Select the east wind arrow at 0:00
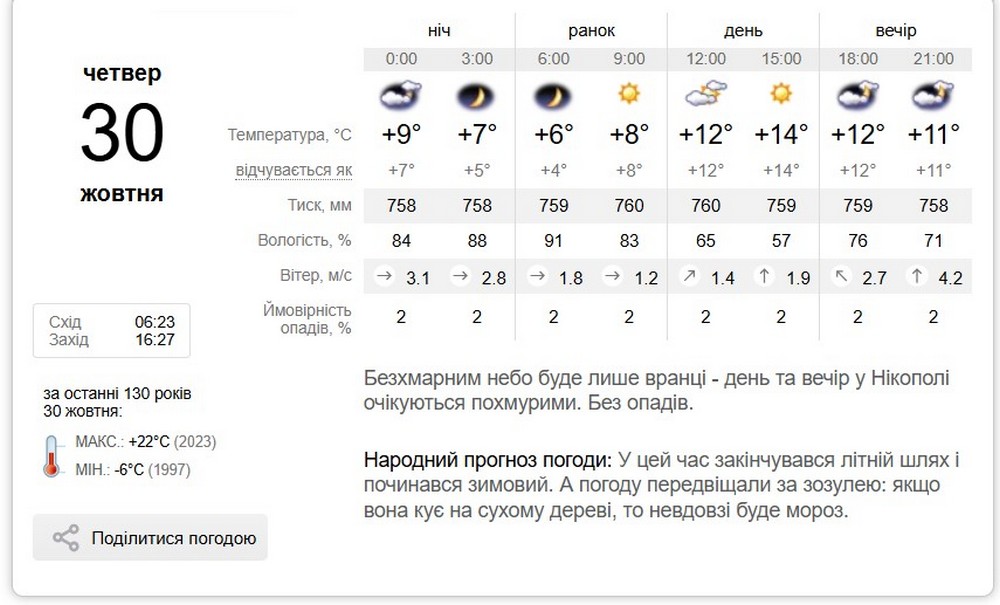The height and width of the screenshot is (605, 1000). (383, 276)
